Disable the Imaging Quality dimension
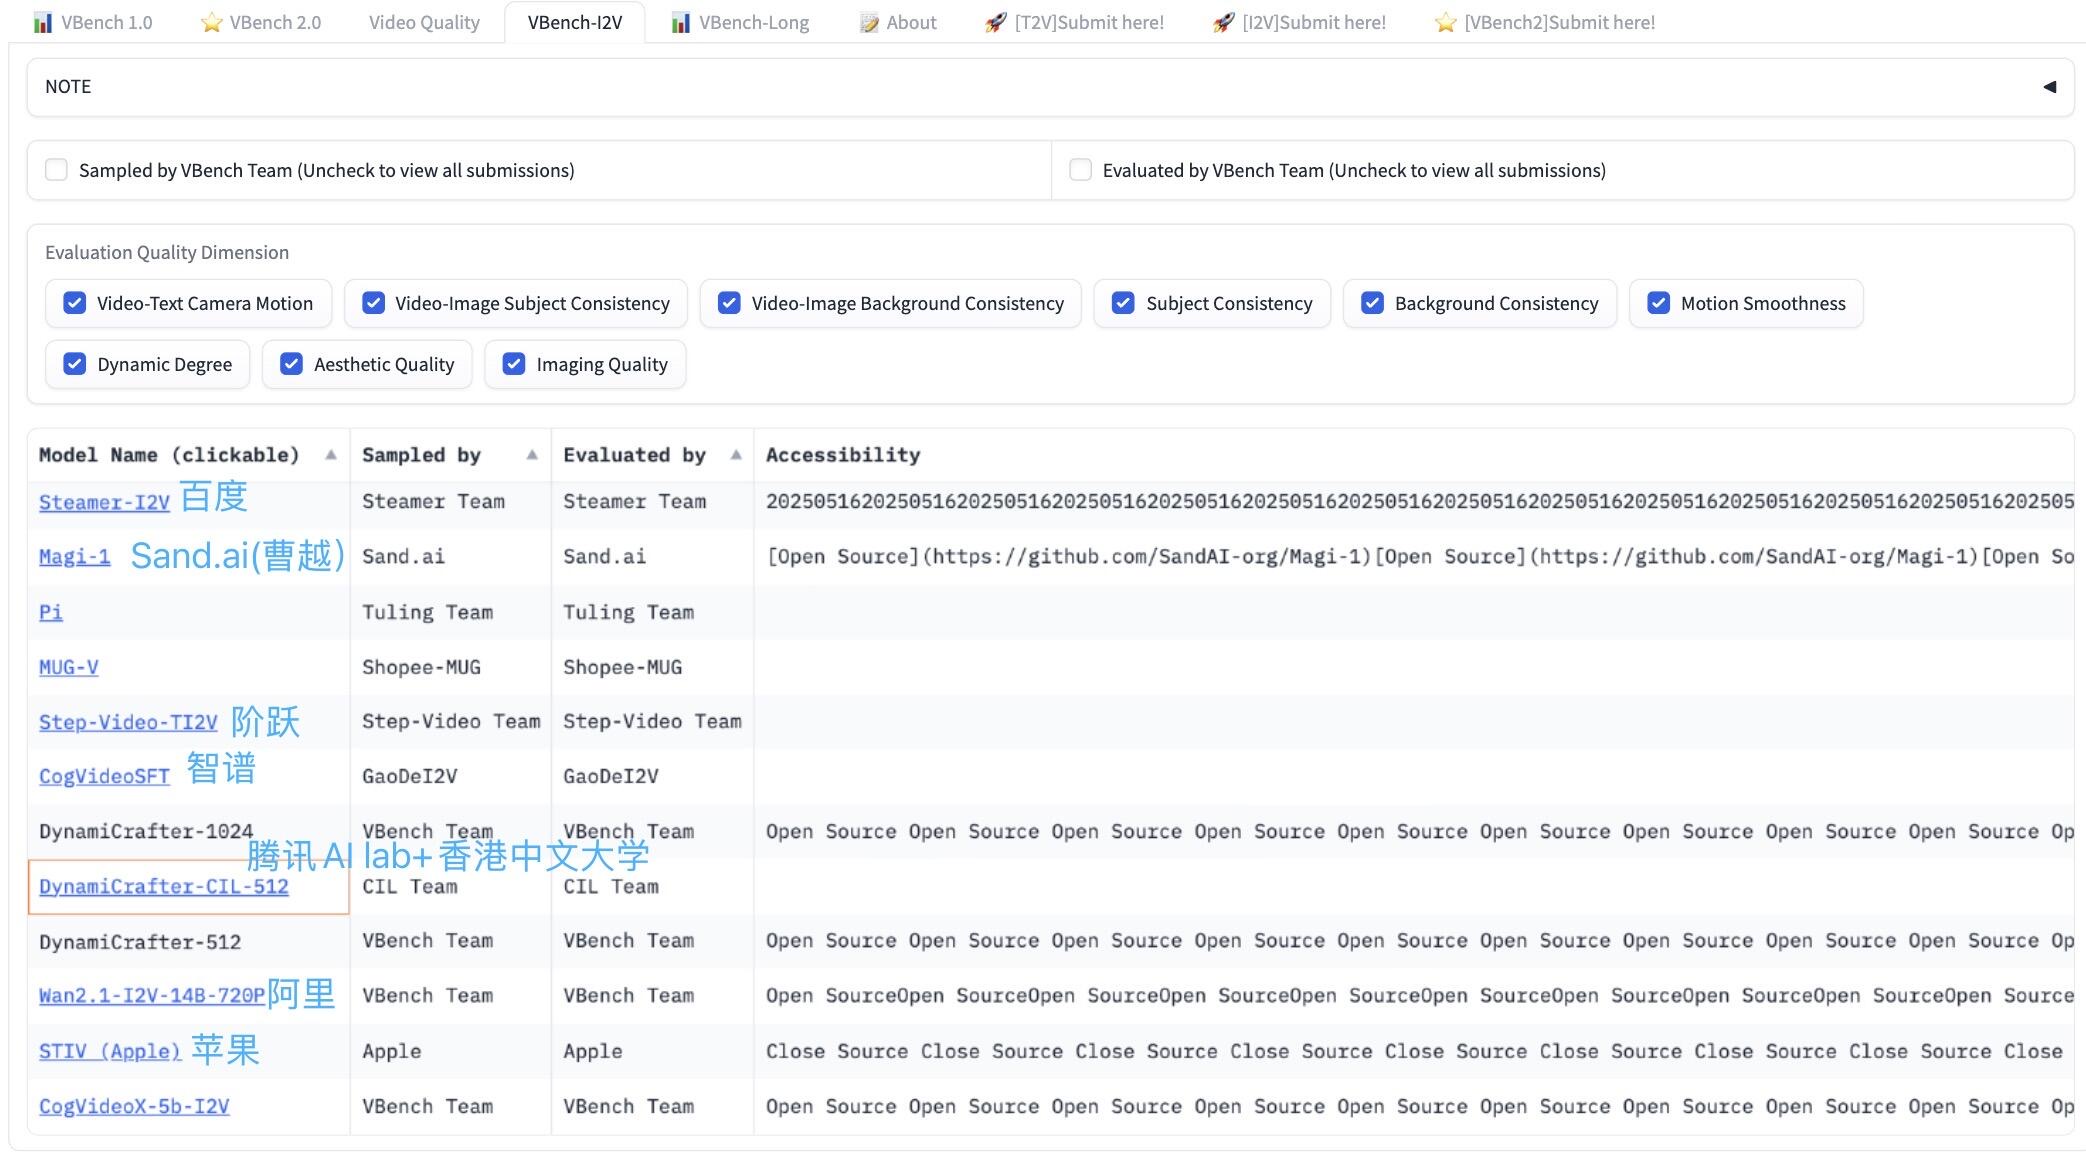This screenshot has width=2086, height=1158. 513,364
